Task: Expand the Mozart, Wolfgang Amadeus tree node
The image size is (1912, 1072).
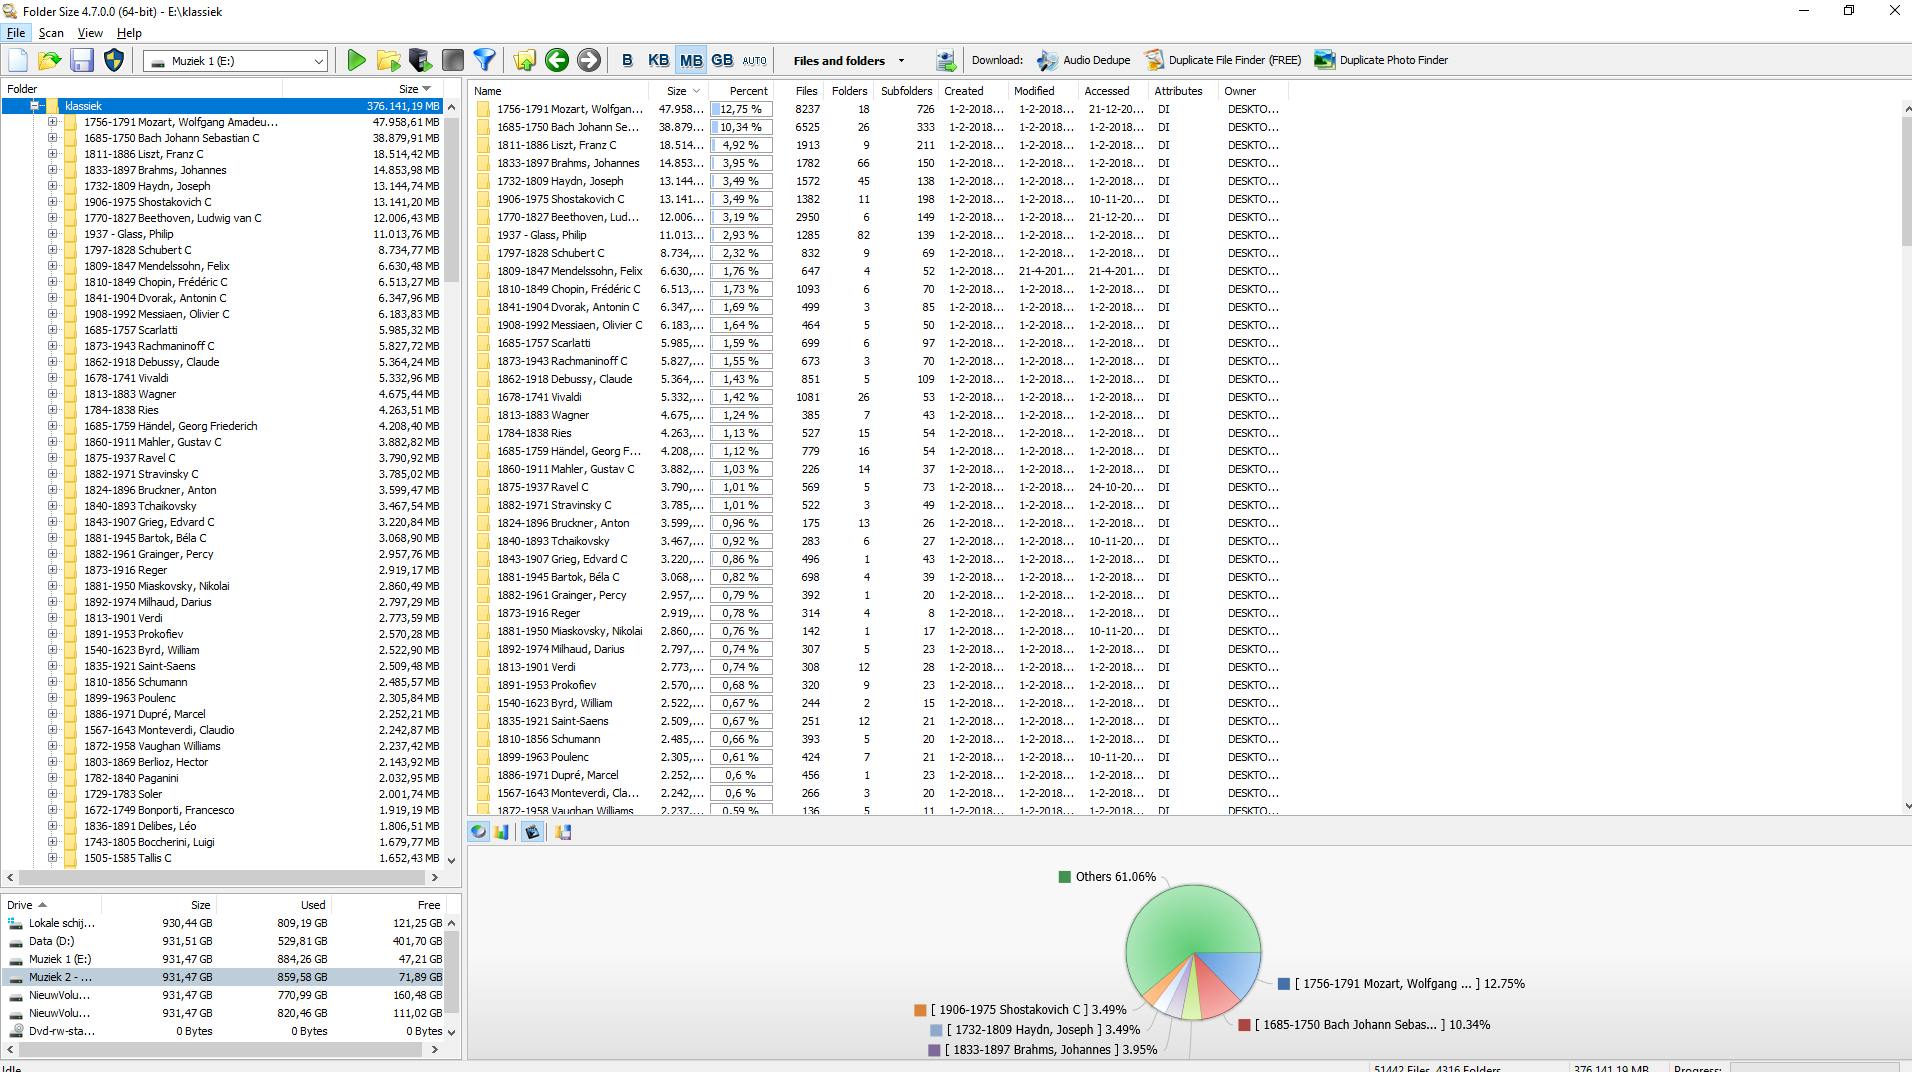Action: [52, 122]
